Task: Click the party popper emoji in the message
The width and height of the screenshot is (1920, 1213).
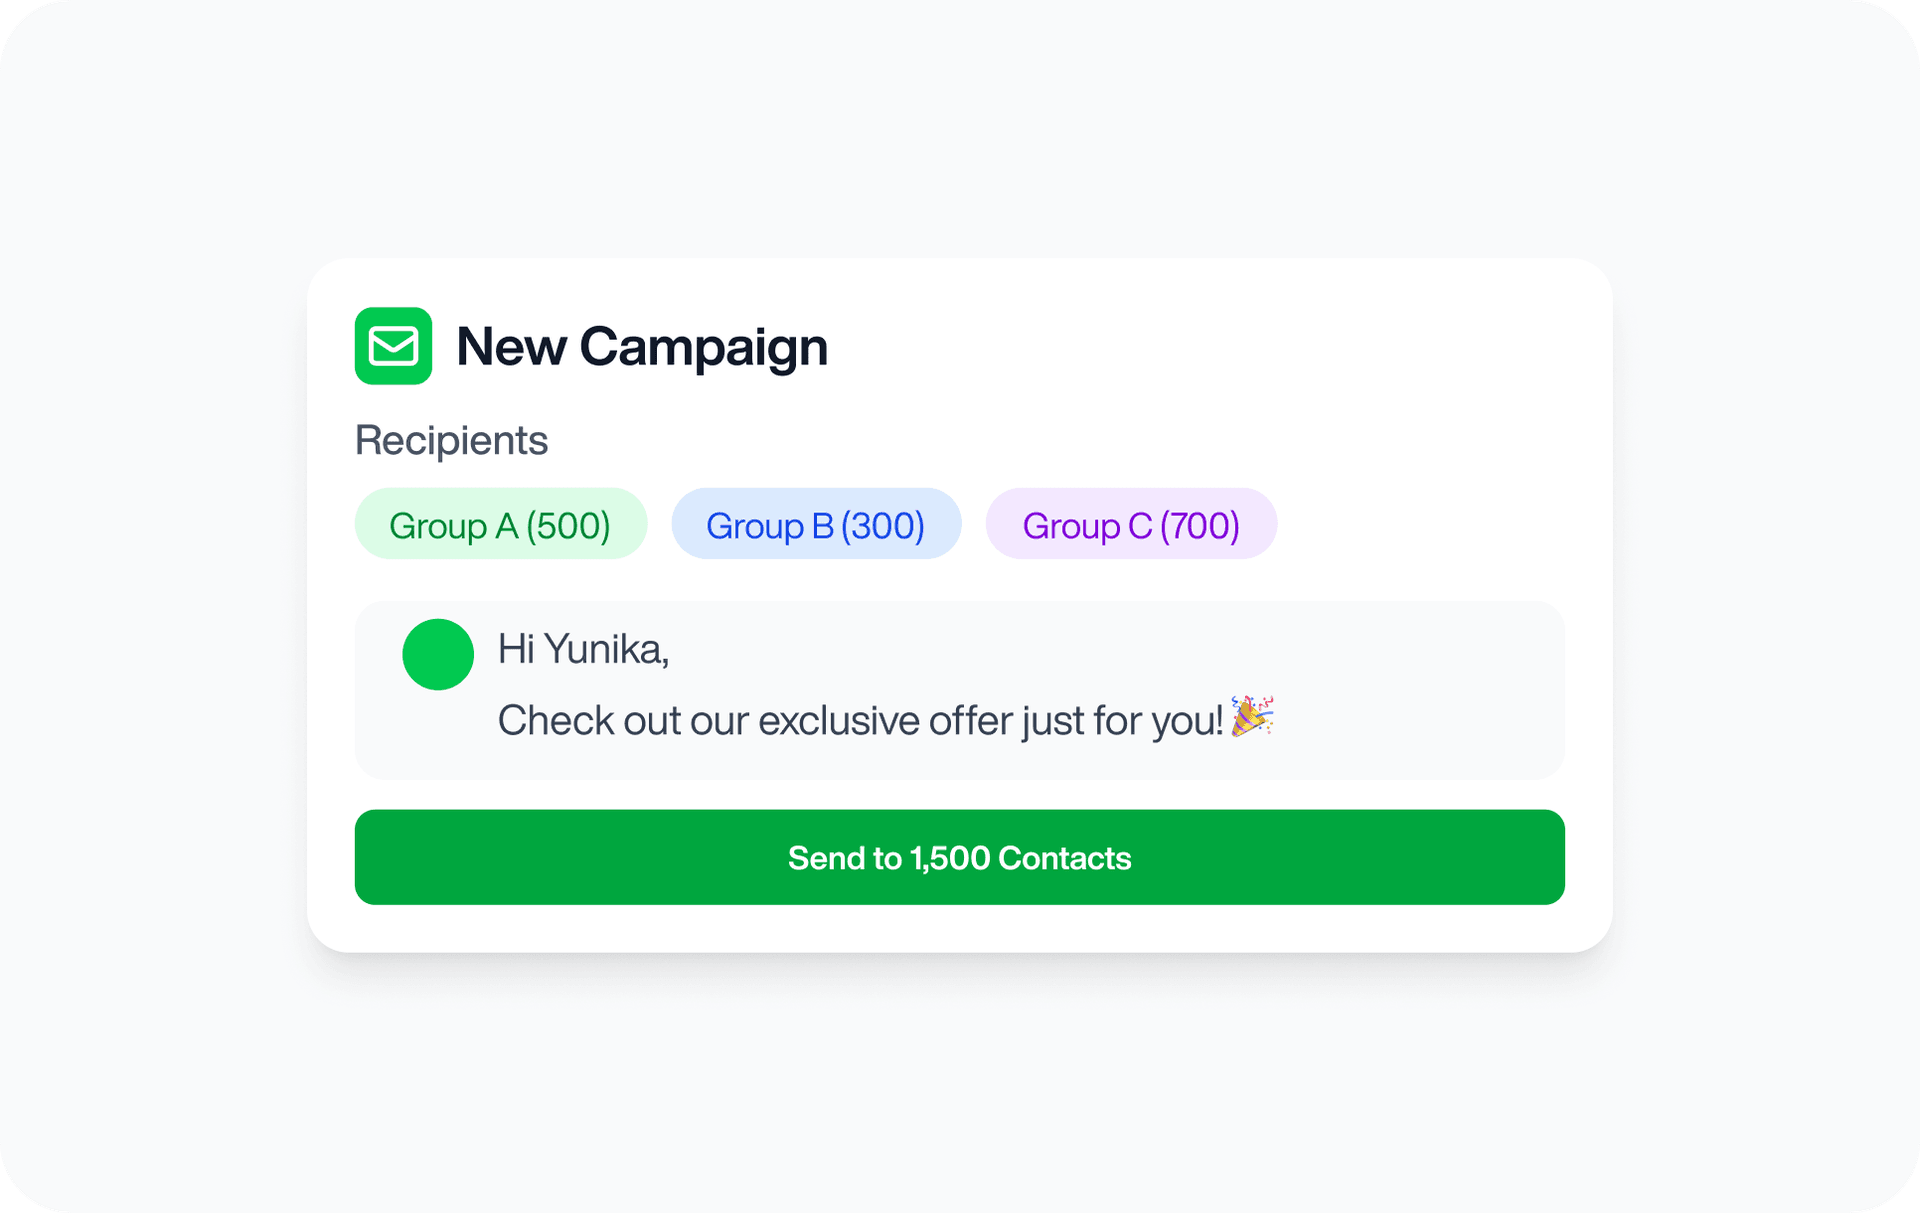Action: click(1252, 718)
